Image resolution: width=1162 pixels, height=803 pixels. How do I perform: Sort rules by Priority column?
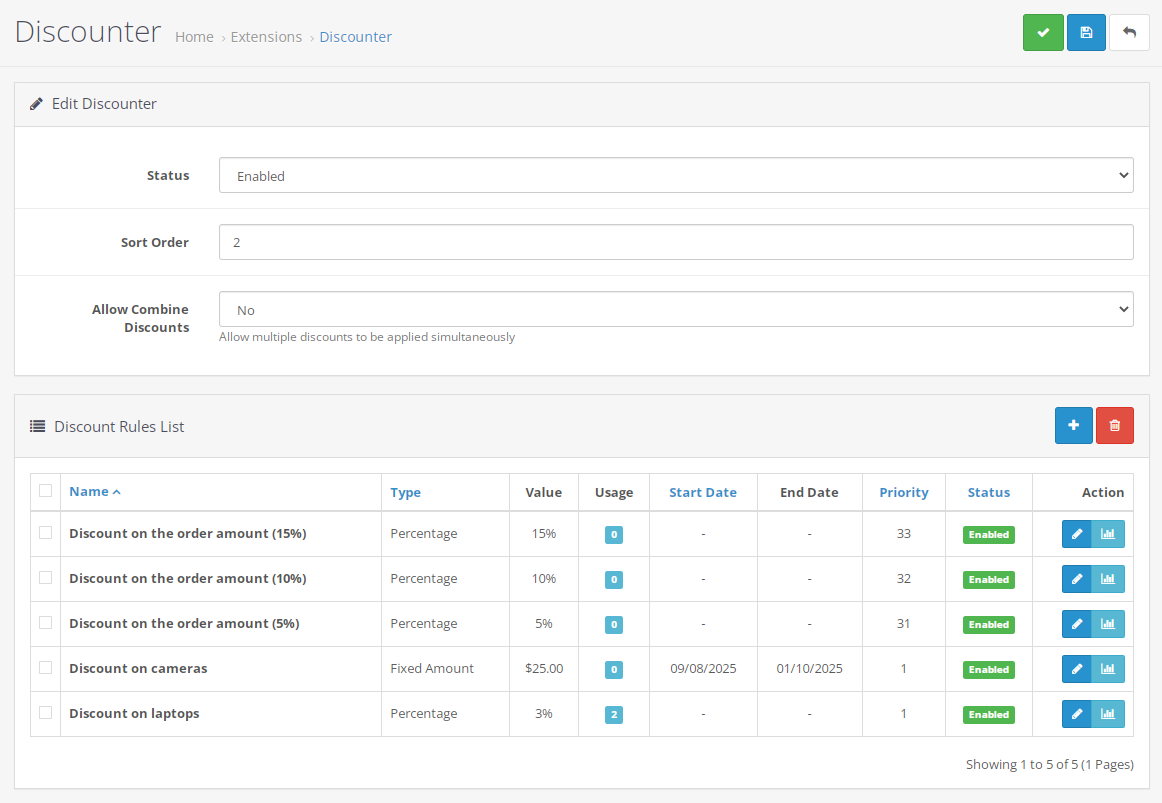pyautogui.click(x=903, y=493)
